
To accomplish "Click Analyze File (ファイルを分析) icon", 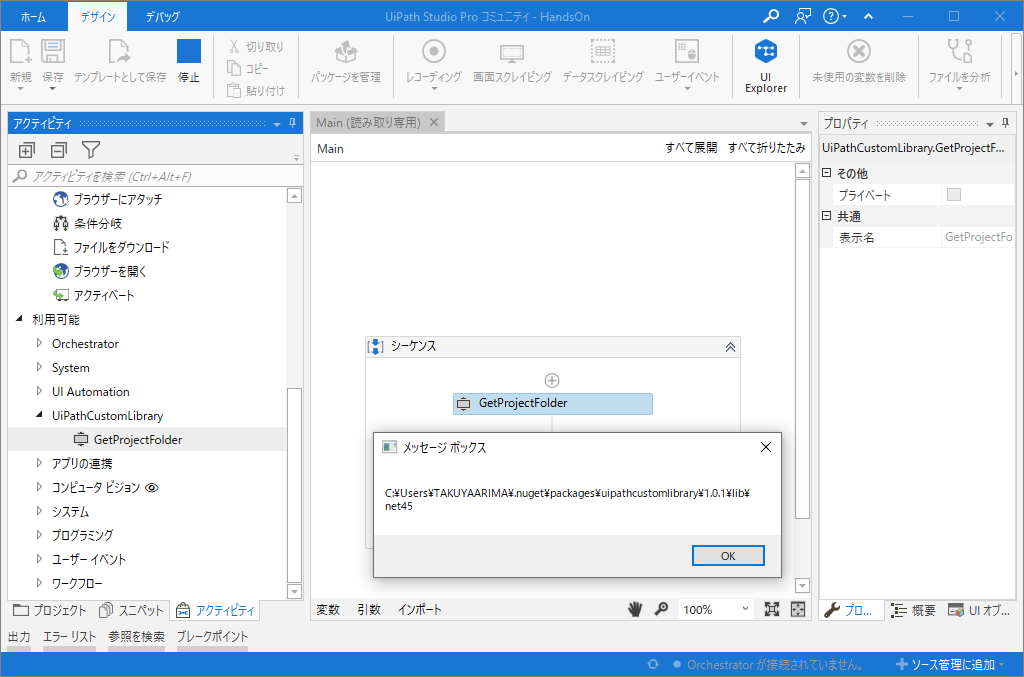I will pyautogui.click(x=959, y=52).
